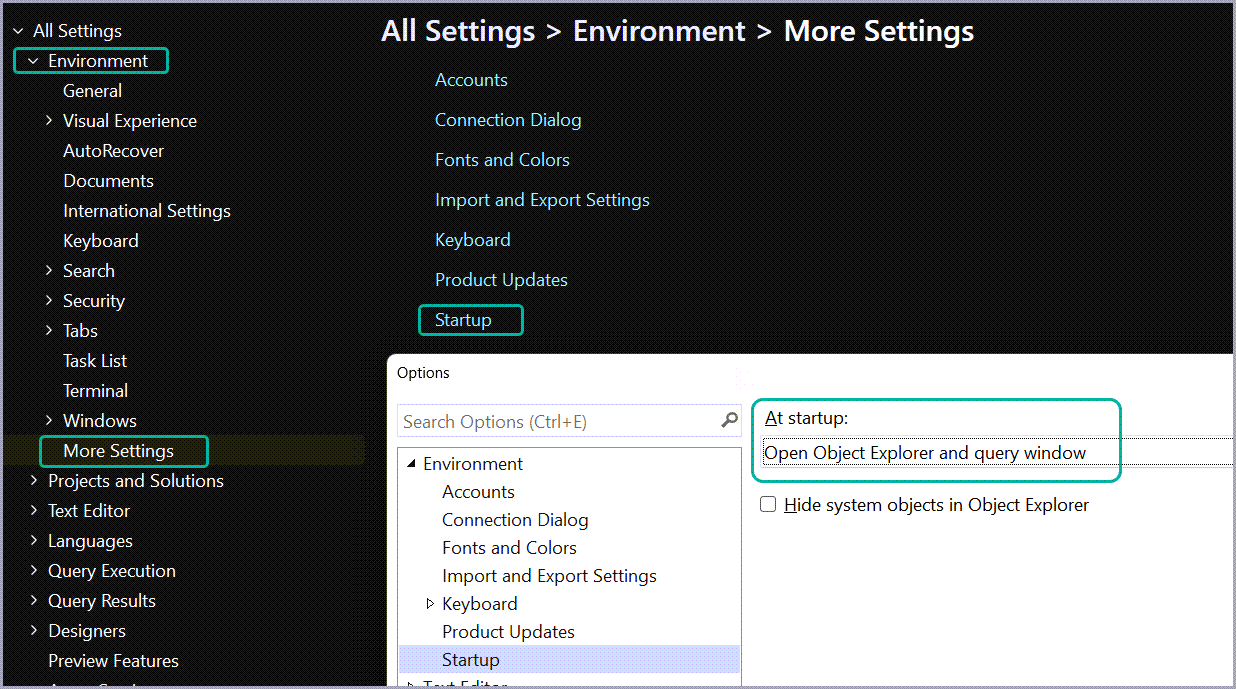This screenshot has height=689, width=1236.
Task: Select More Settings in the sidebar
Action: pyautogui.click(x=123, y=451)
